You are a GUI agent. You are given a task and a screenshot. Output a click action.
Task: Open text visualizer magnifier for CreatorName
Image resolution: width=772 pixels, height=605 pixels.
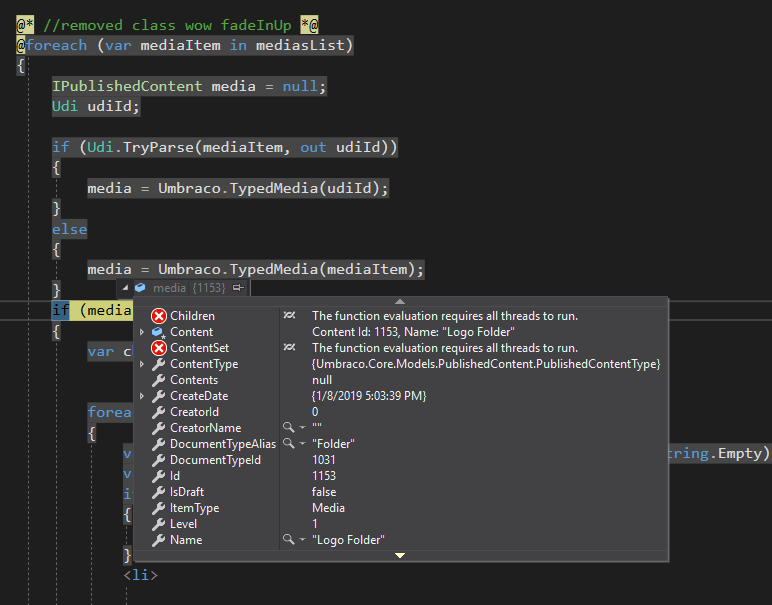coord(288,428)
